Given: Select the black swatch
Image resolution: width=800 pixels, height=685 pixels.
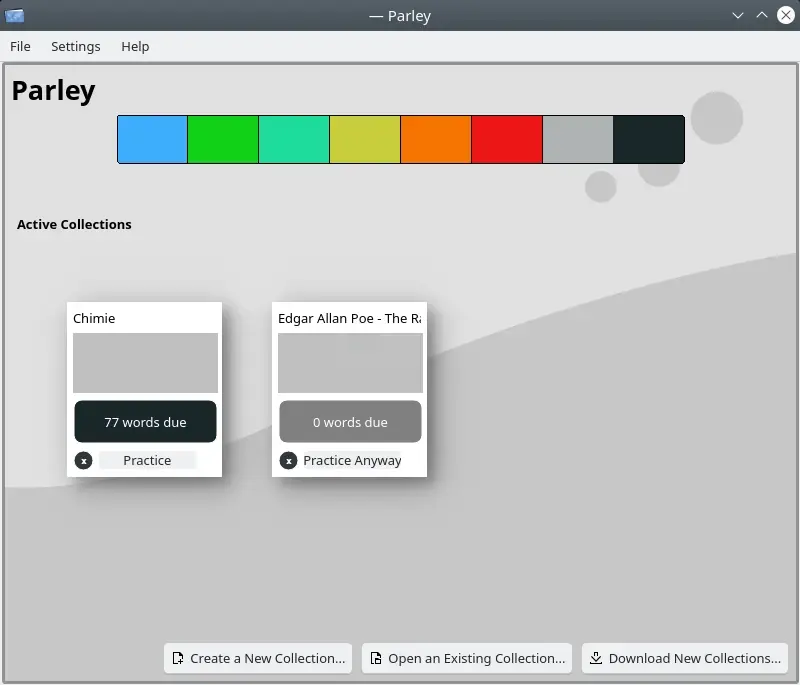Looking at the screenshot, I should click(649, 139).
